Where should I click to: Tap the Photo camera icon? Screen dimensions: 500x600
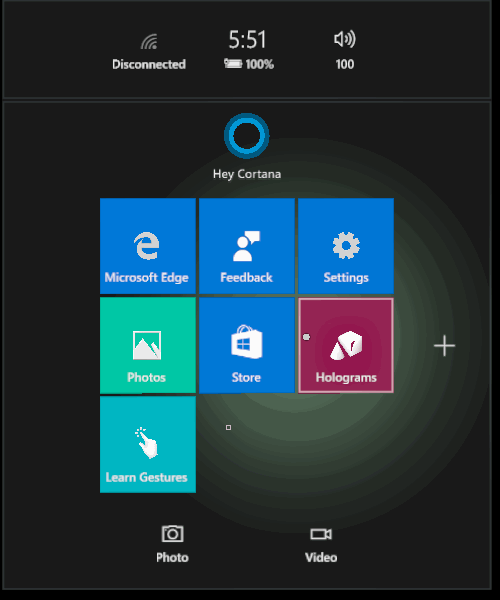click(173, 533)
